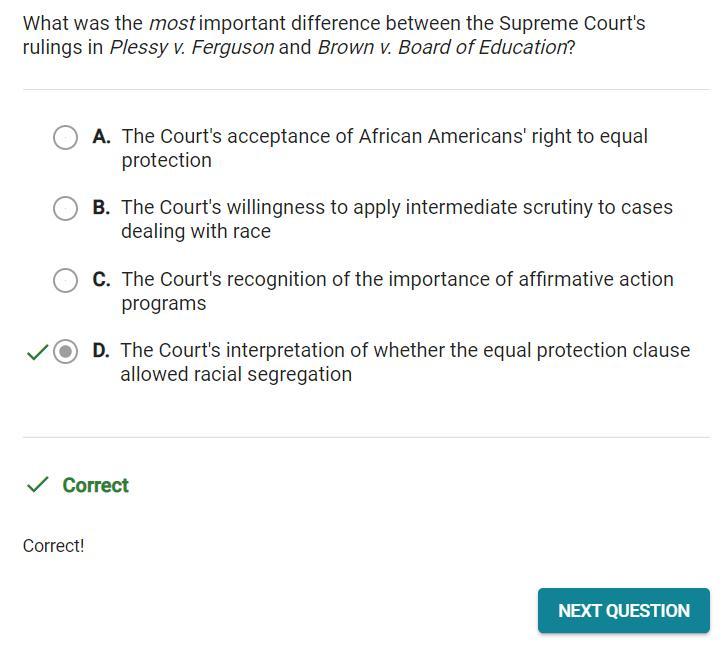This screenshot has height=646, width=727.
Task: Click the green "Correct" heading text
Action: (x=95, y=485)
